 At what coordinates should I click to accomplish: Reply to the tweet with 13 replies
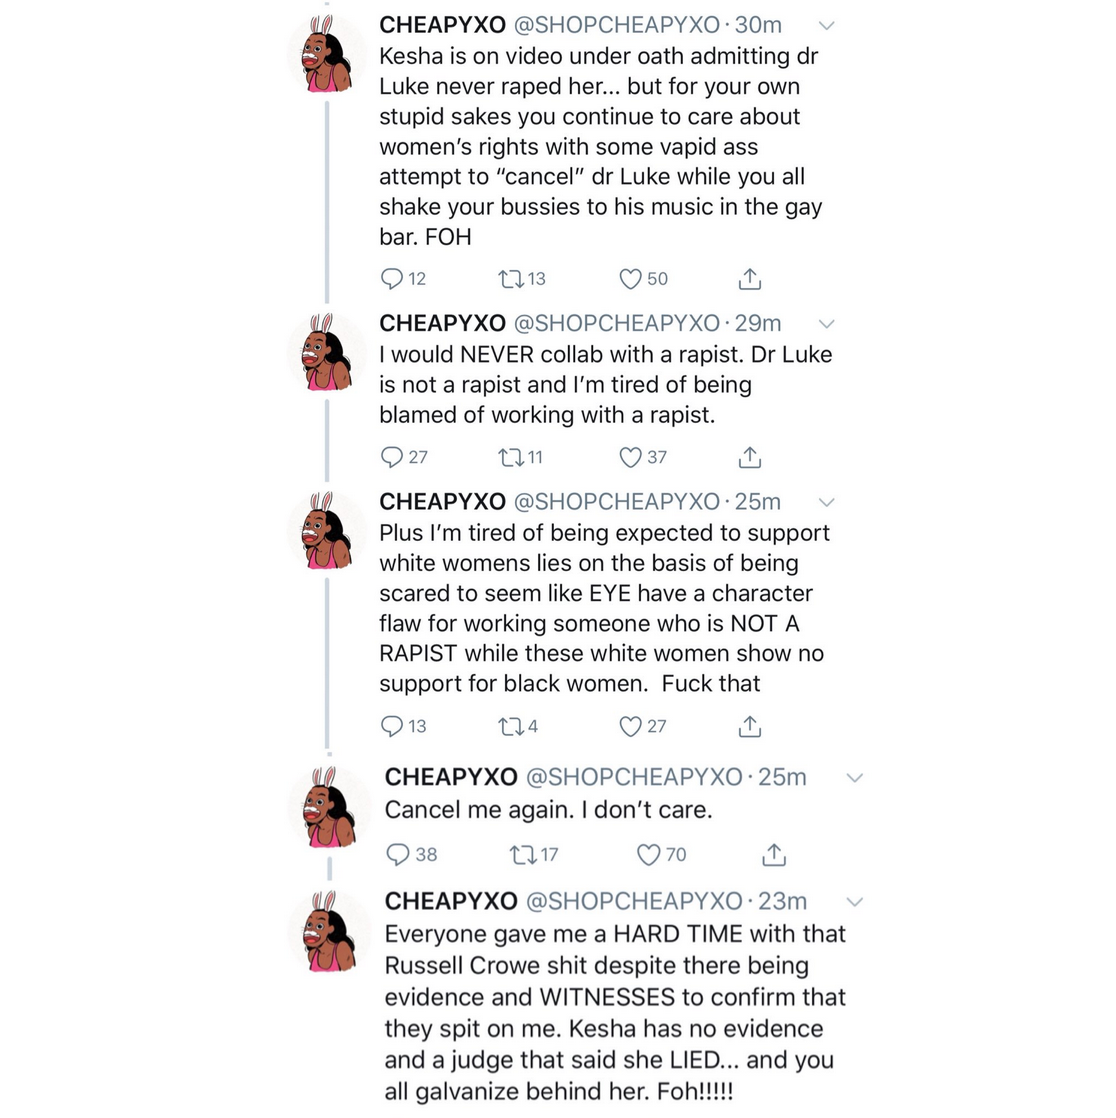click(x=392, y=726)
